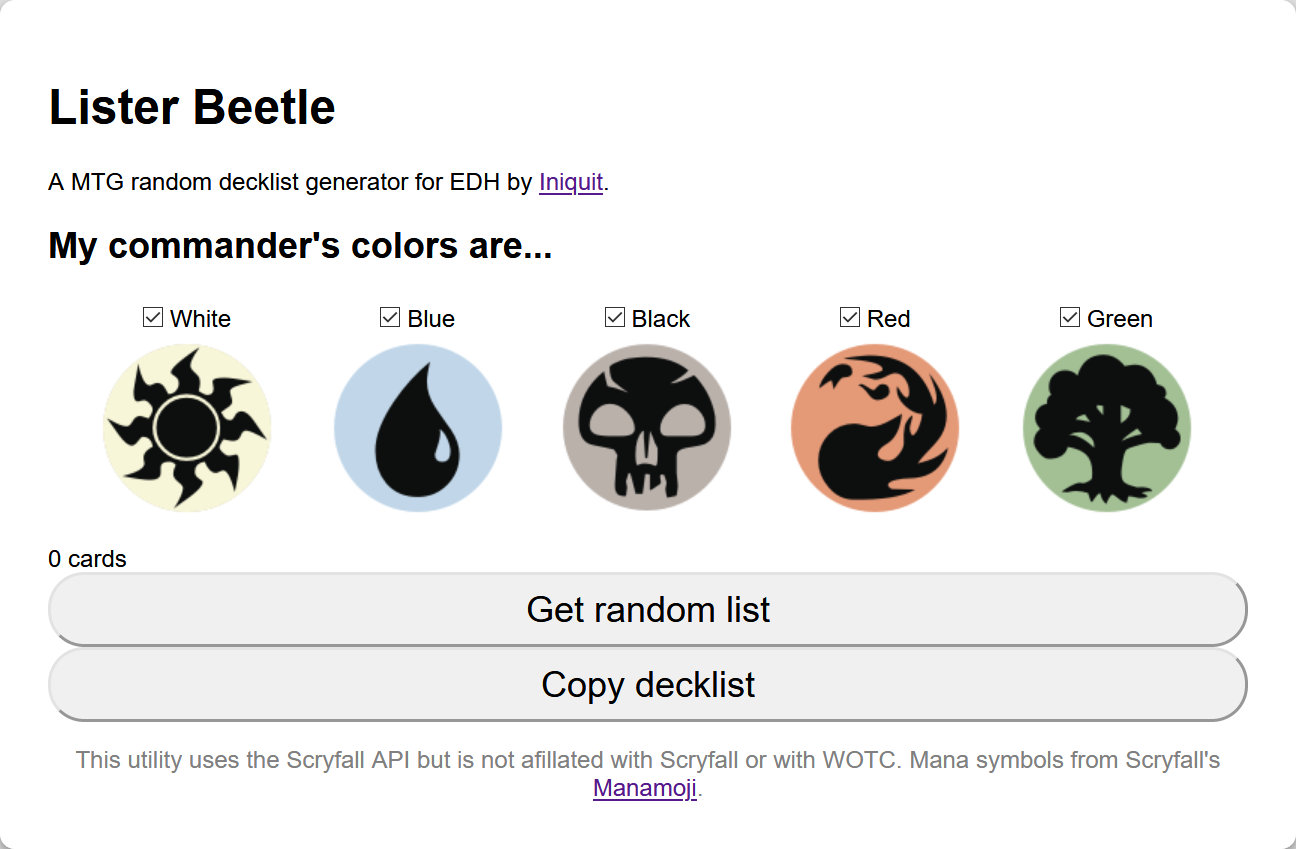Follow the Manamoji link in footer
Viewport: 1296px width, 849px height.
click(645, 788)
